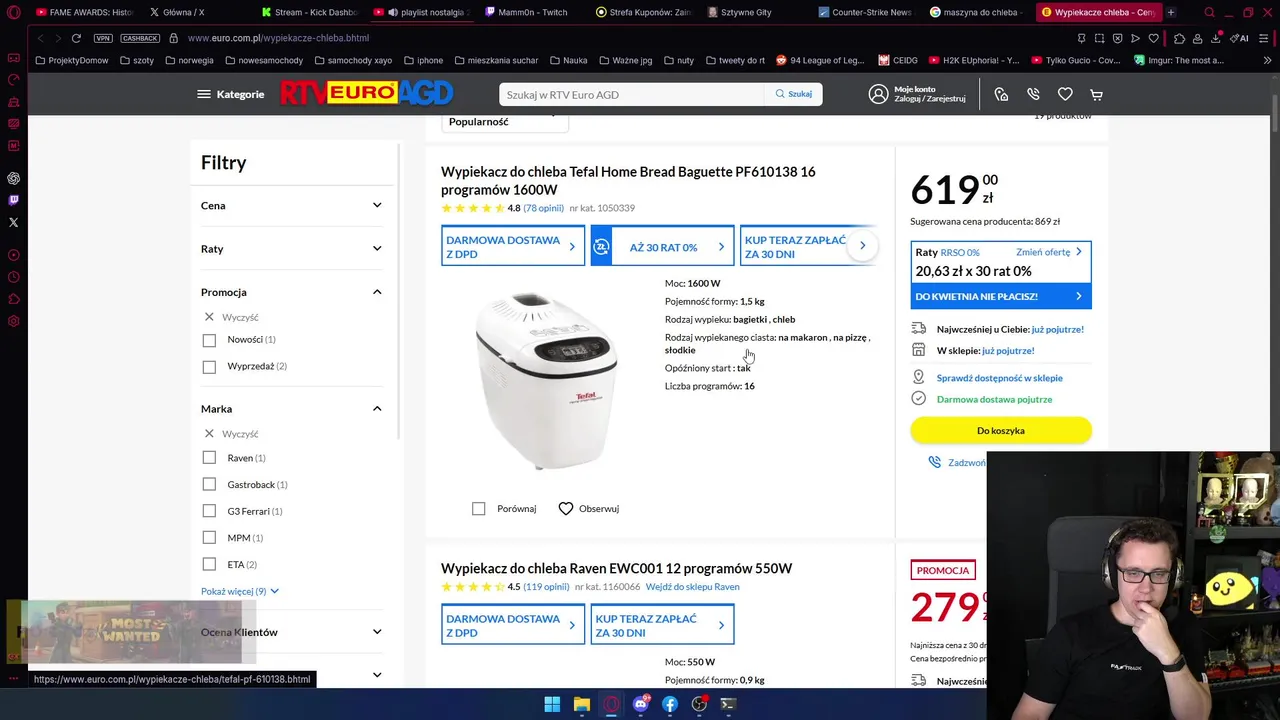The height and width of the screenshot is (720, 1280).
Task: Open Twitch in Opera sidebar
Action: [13, 200]
